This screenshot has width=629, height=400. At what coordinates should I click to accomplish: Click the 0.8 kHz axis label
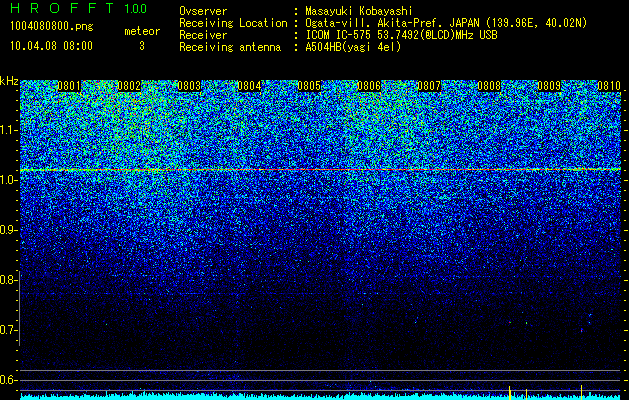[7, 280]
